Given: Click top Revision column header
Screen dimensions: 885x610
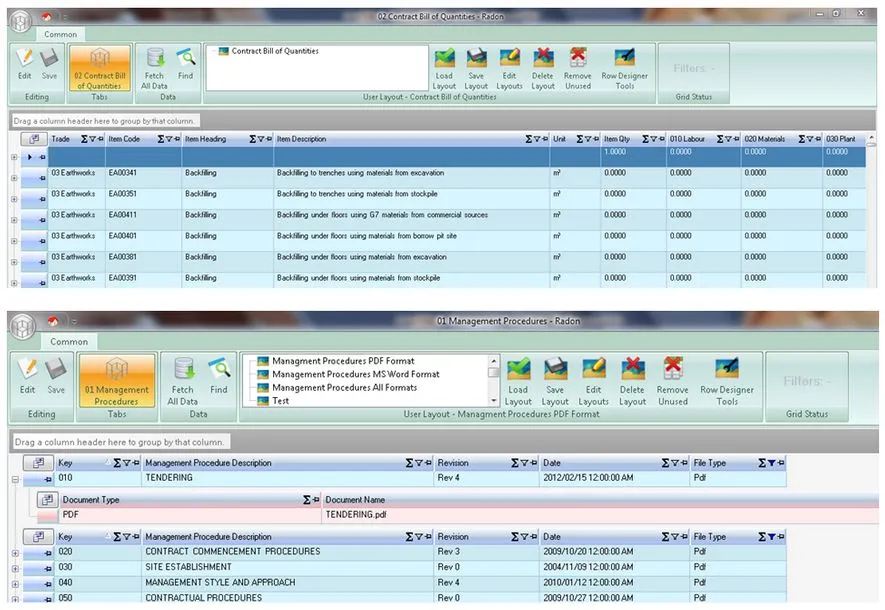Looking at the screenshot, I should [x=487, y=463].
